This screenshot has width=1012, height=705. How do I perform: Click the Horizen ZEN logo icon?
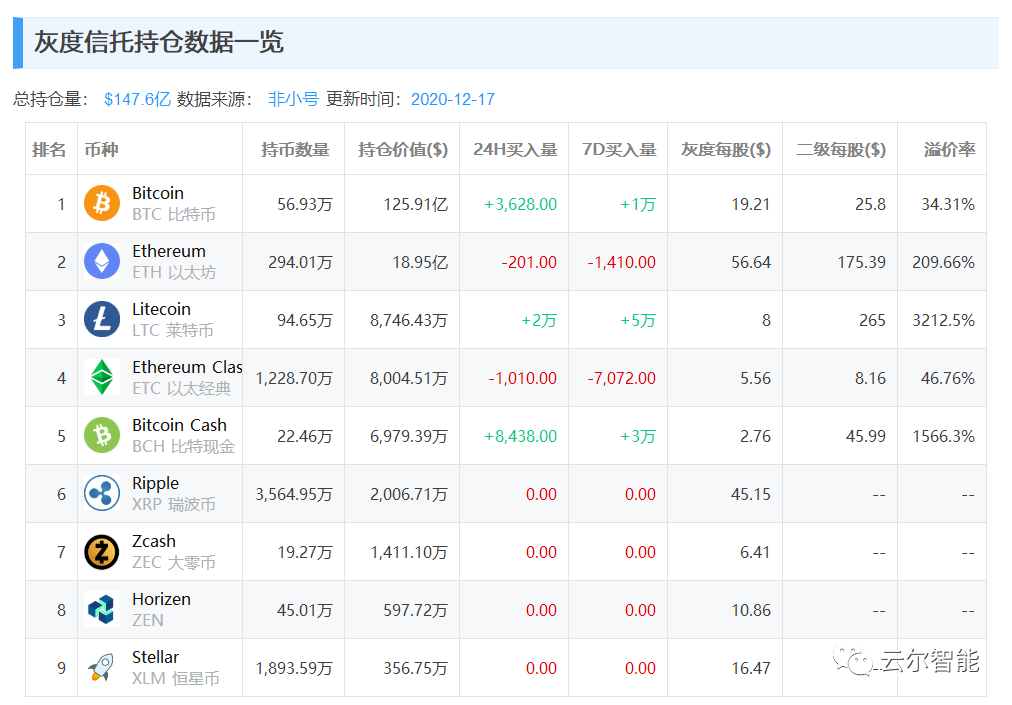pos(102,610)
